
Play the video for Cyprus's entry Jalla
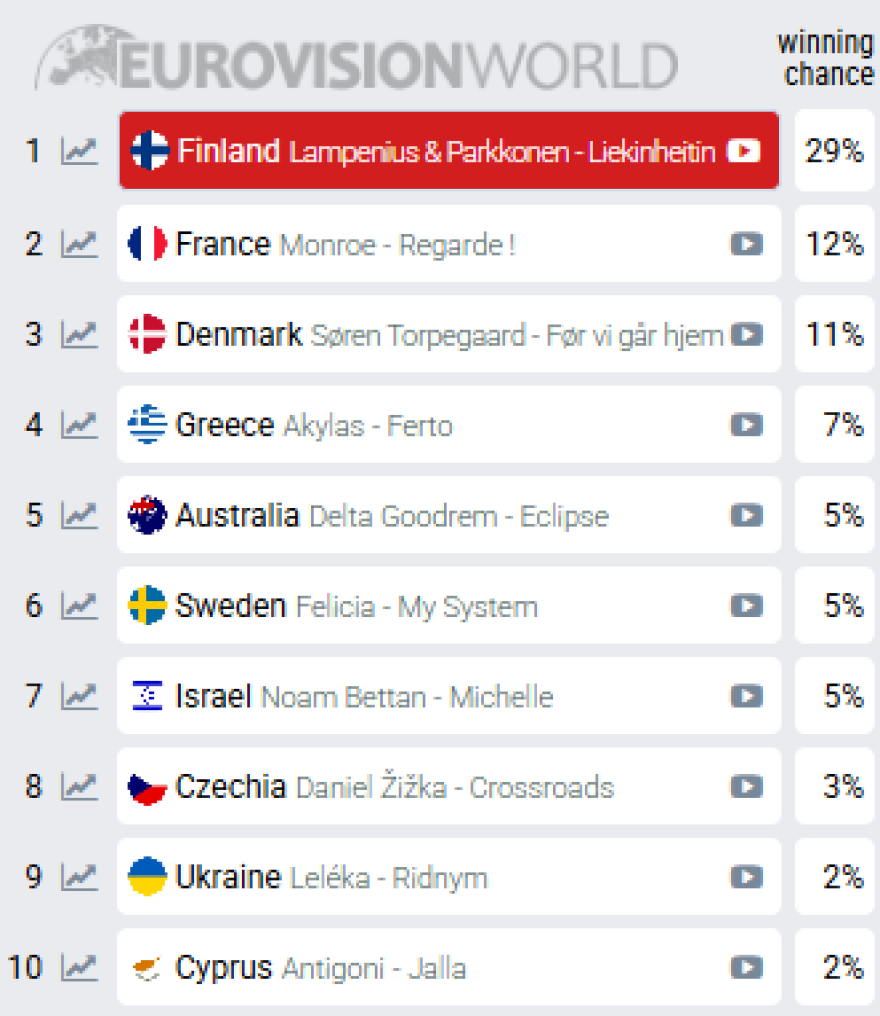(x=746, y=968)
